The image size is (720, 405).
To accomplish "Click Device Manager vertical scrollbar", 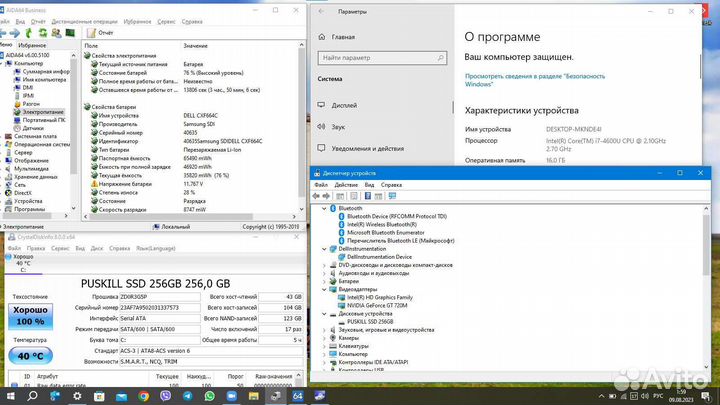I will [x=706, y=246].
